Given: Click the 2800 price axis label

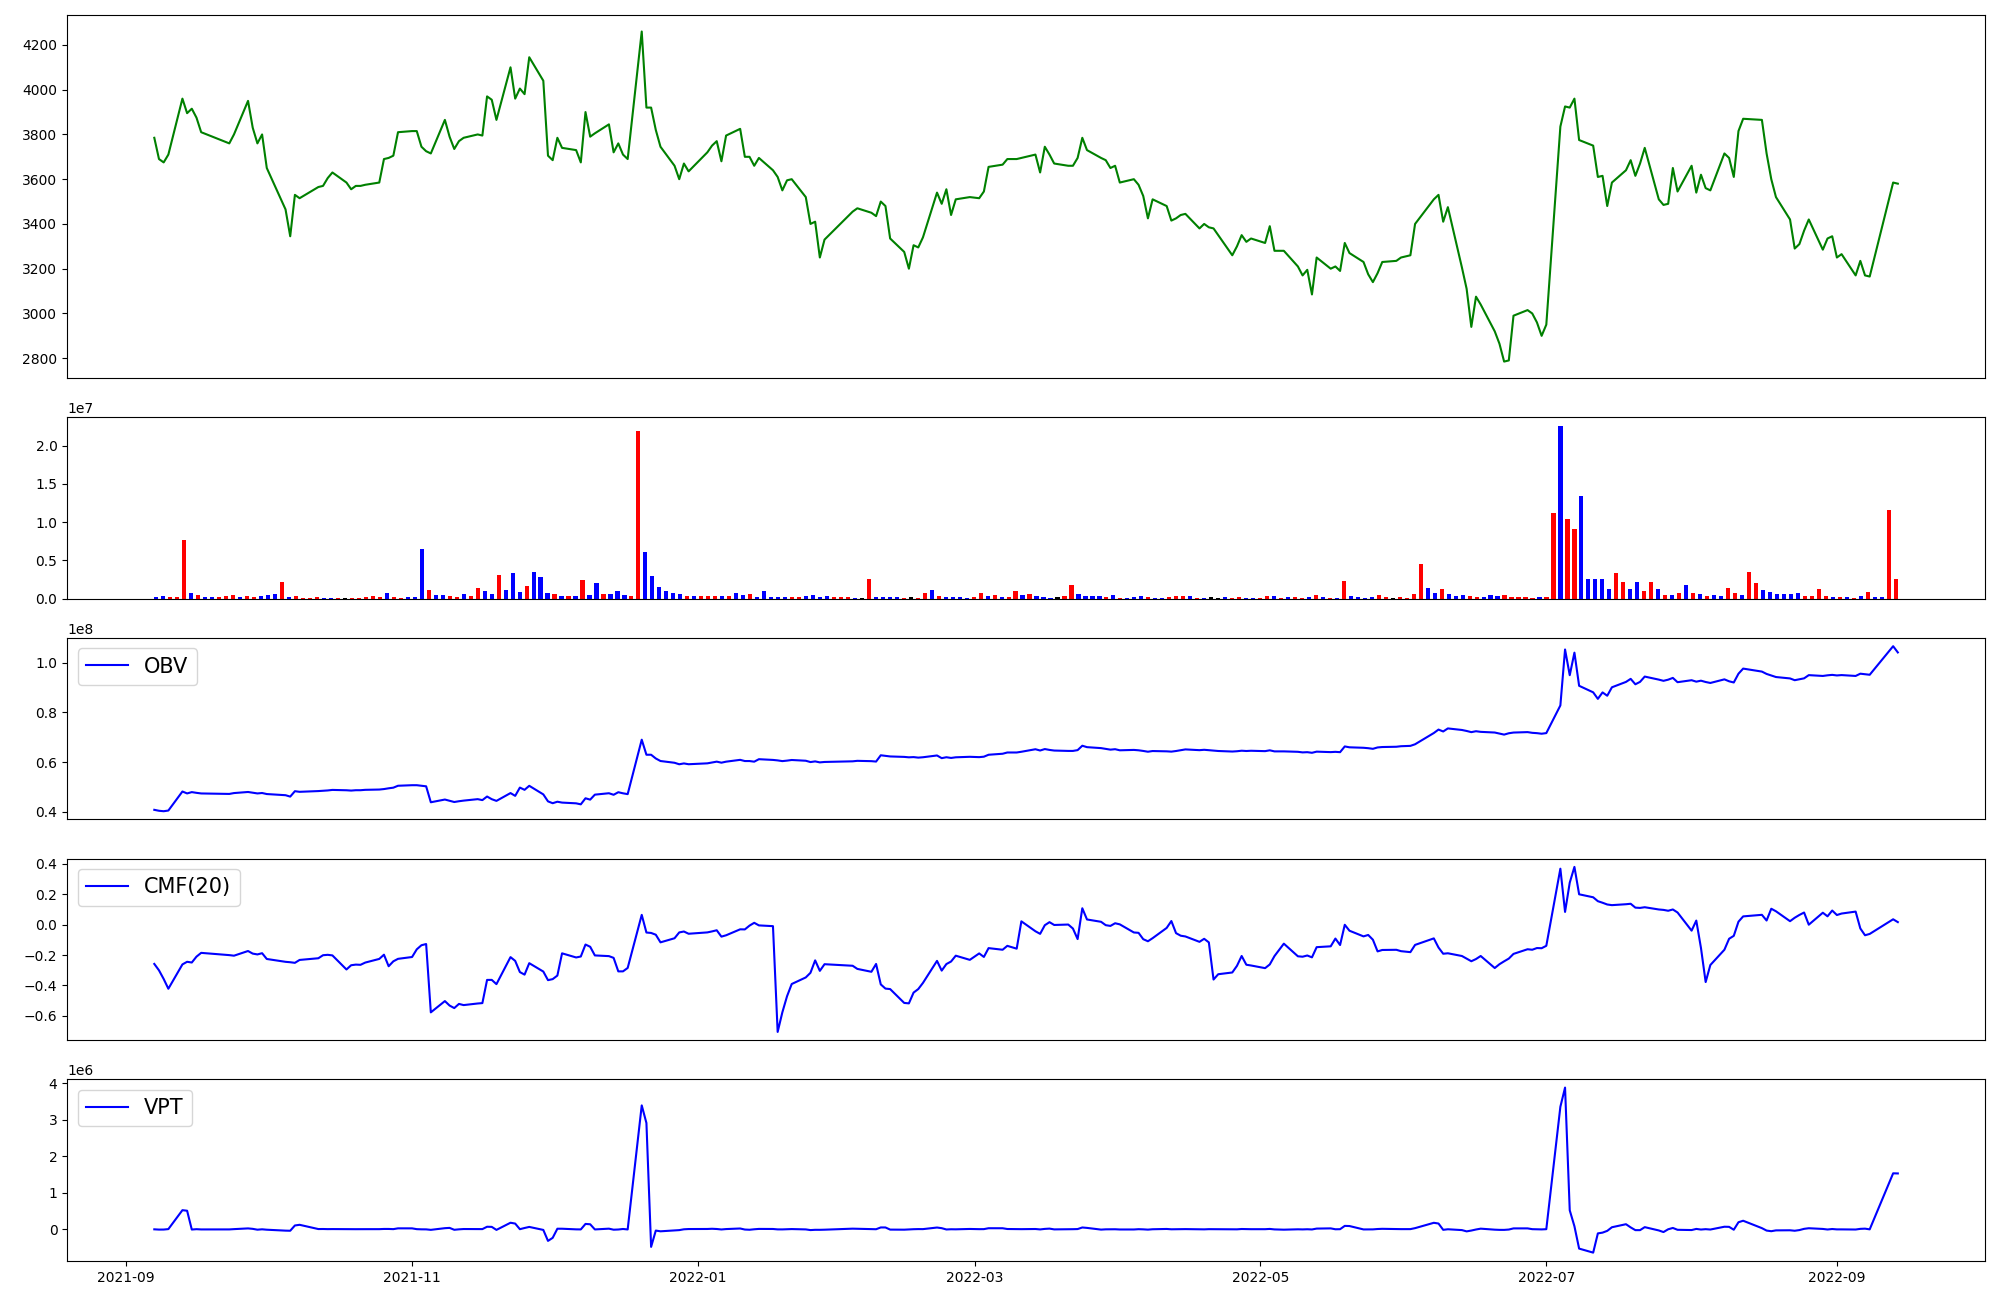Looking at the screenshot, I should coord(40,359).
